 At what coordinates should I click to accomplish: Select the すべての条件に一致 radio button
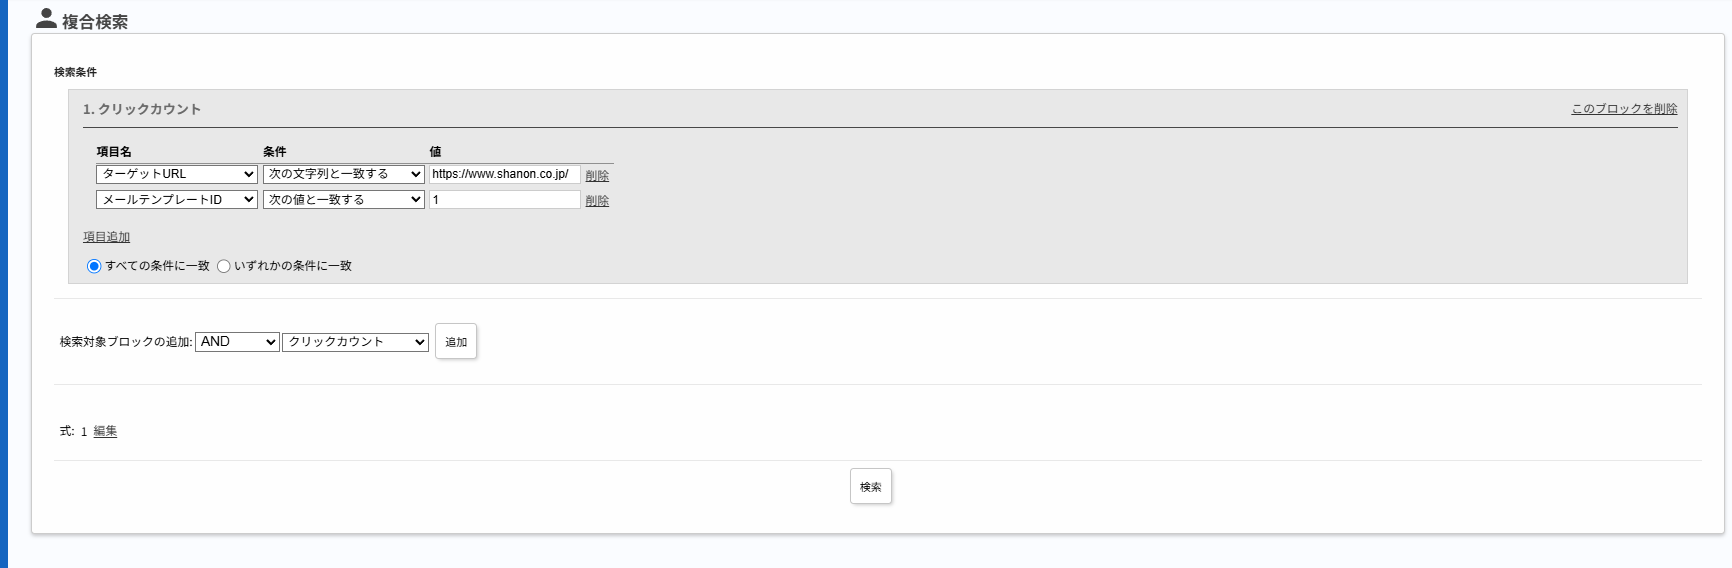pyautogui.click(x=94, y=266)
